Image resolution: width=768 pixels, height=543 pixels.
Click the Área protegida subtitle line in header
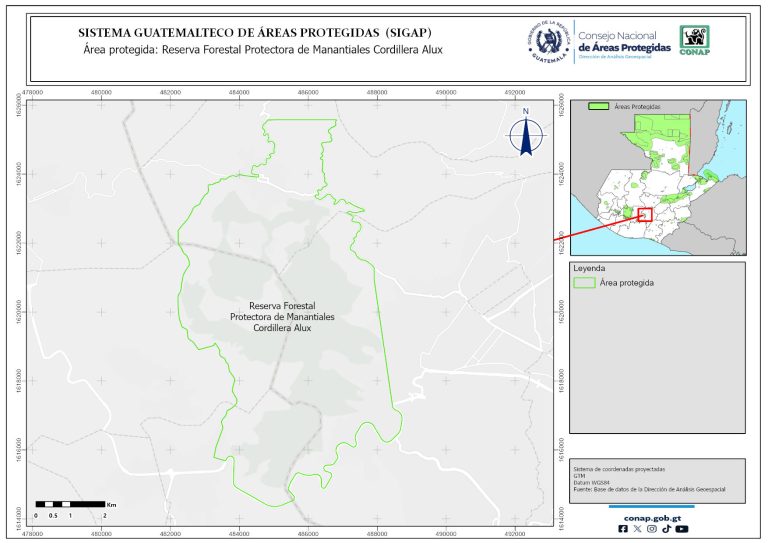click(263, 49)
